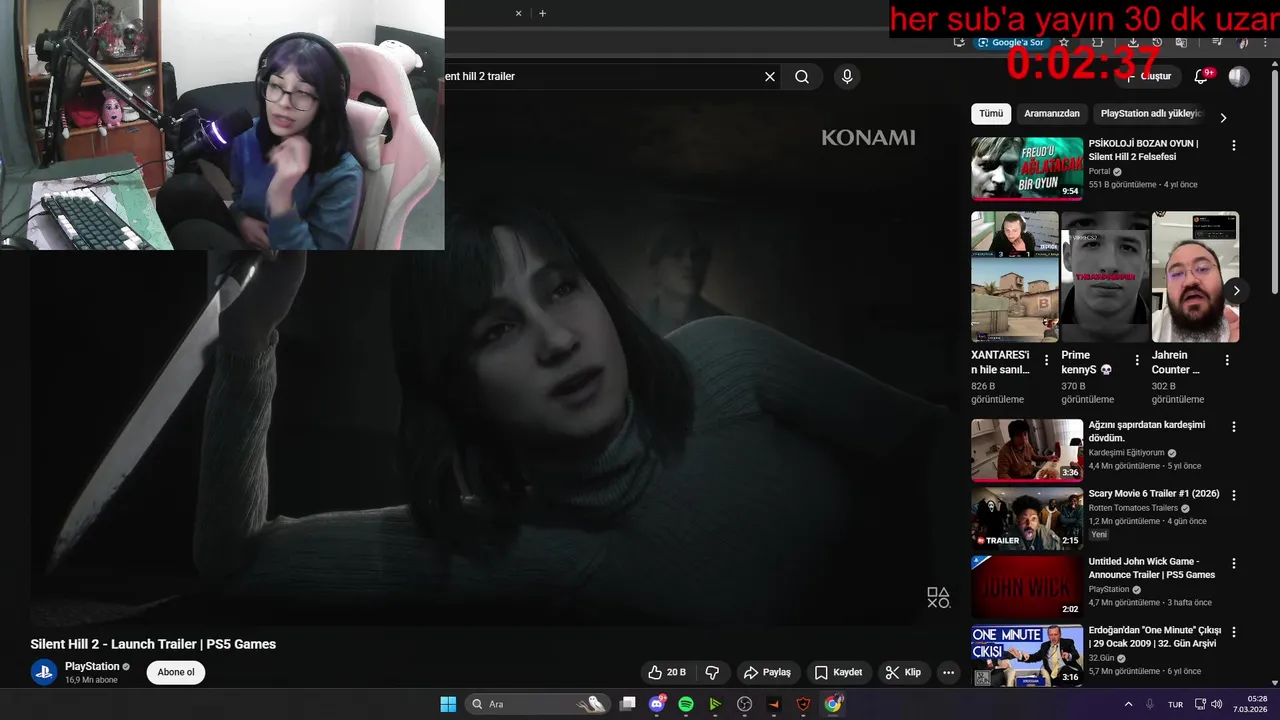The height and width of the screenshot is (720, 1280).
Task: Open Erdoğan'dan One Minute Çıkışı thumbnail
Action: (x=1027, y=656)
